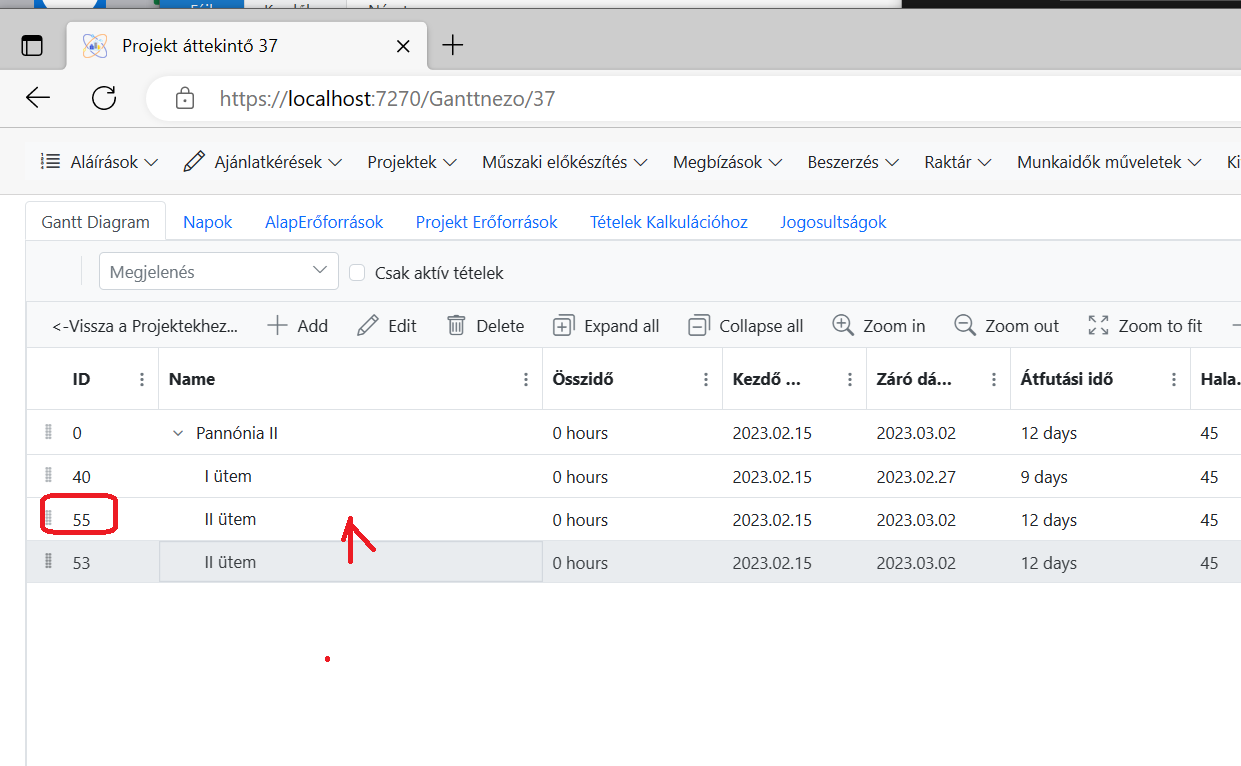1241x766 pixels.
Task: Switch to the Napok tab
Action: coord(207,222)
